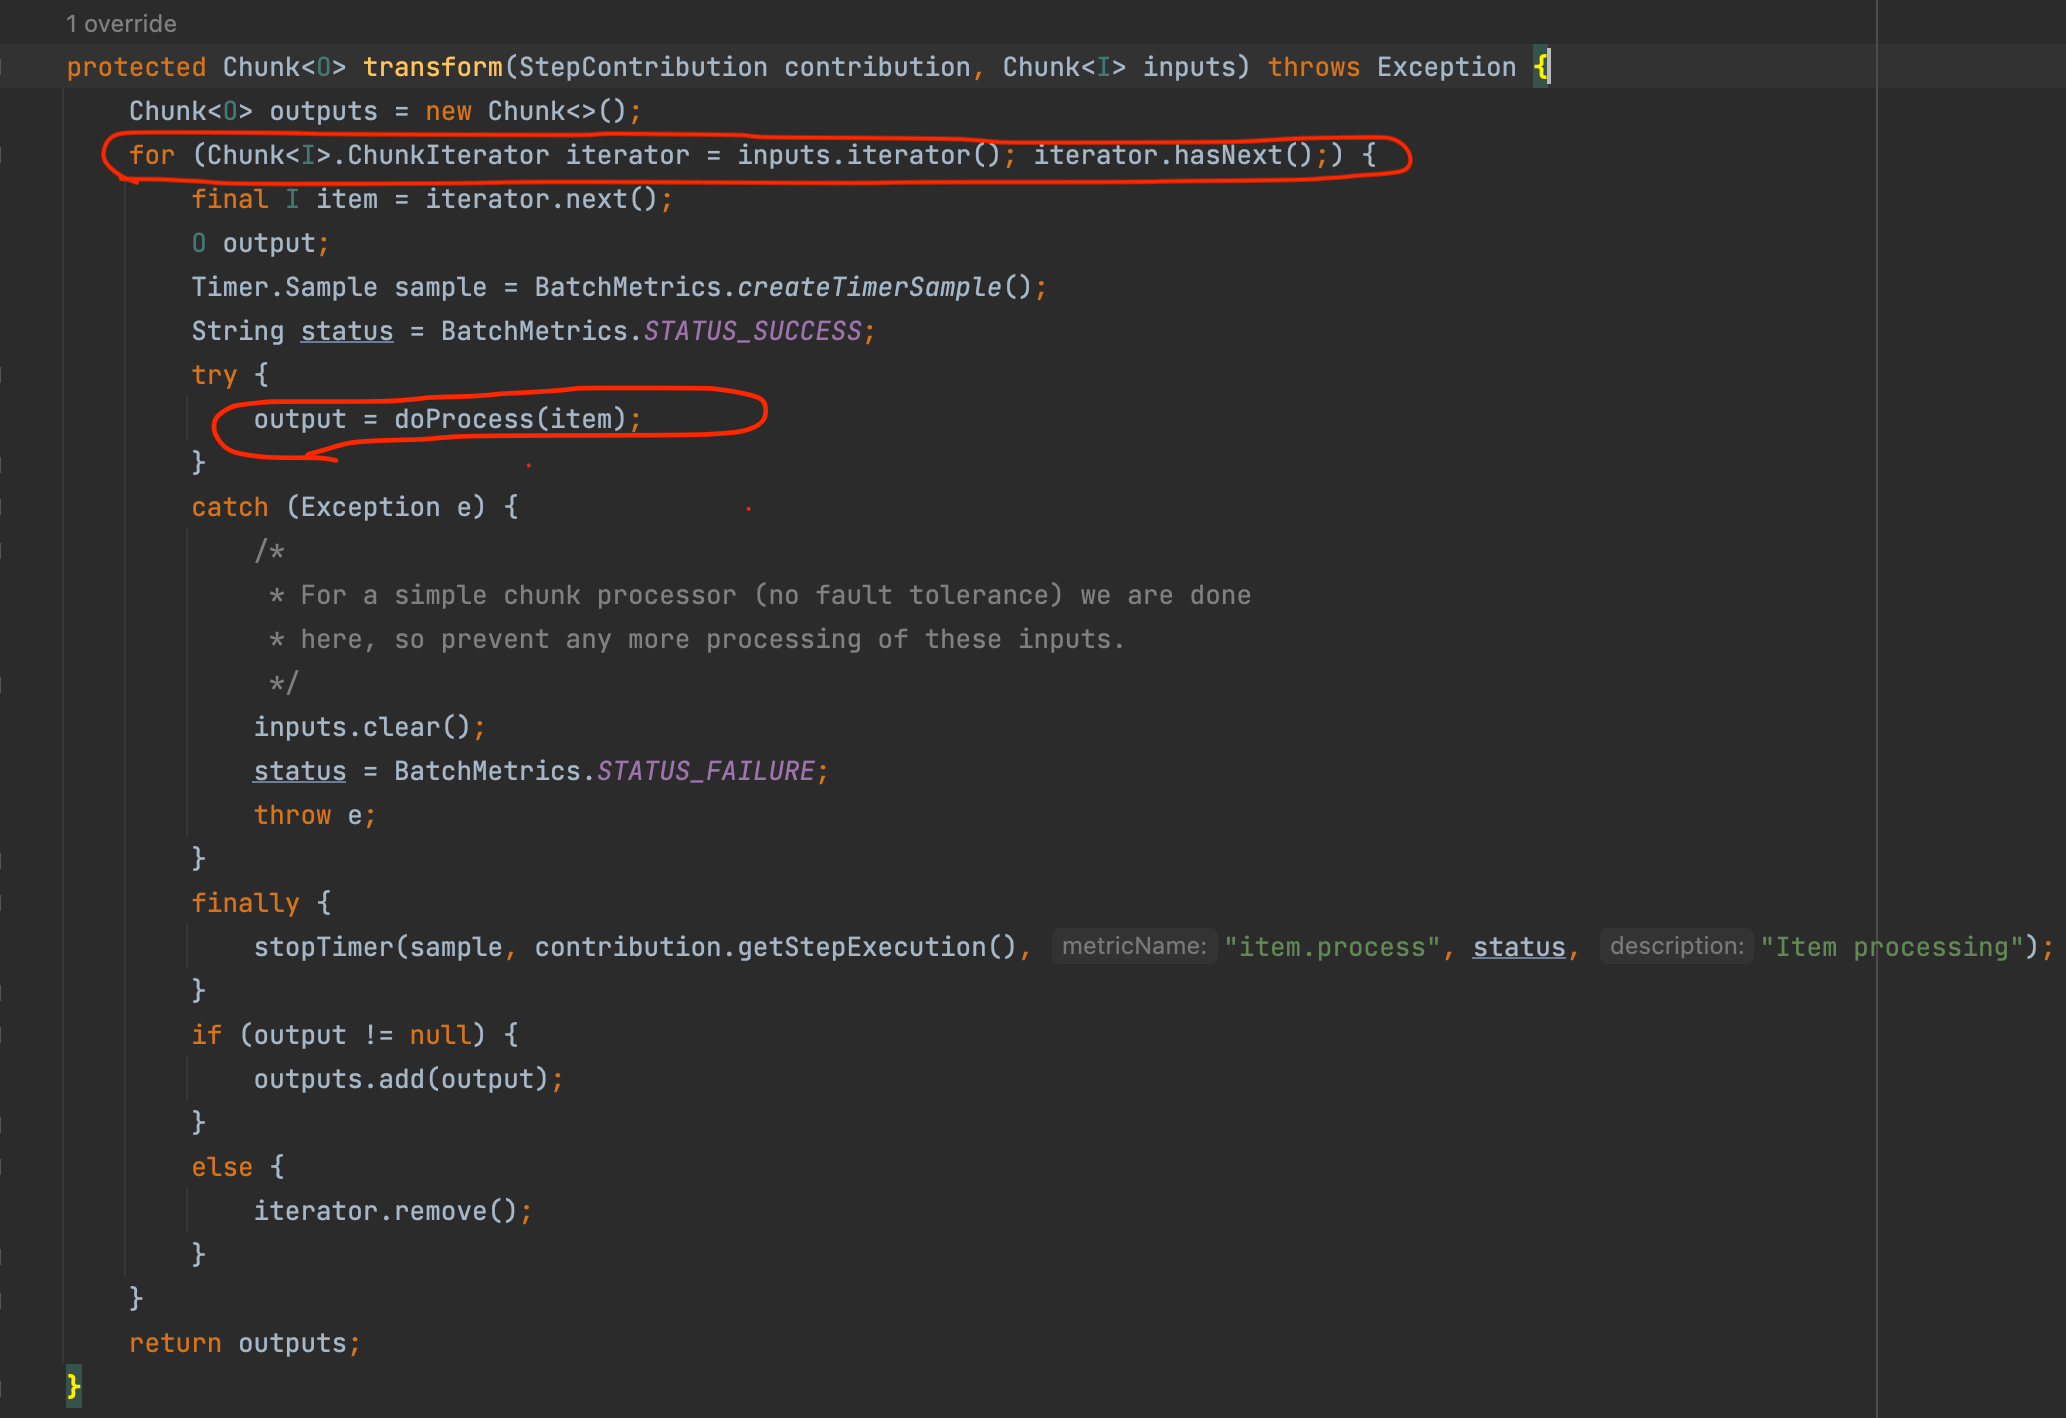Click the "throw e" statement
This screenshot has width=2066, height=1418.
click(315, 815)
